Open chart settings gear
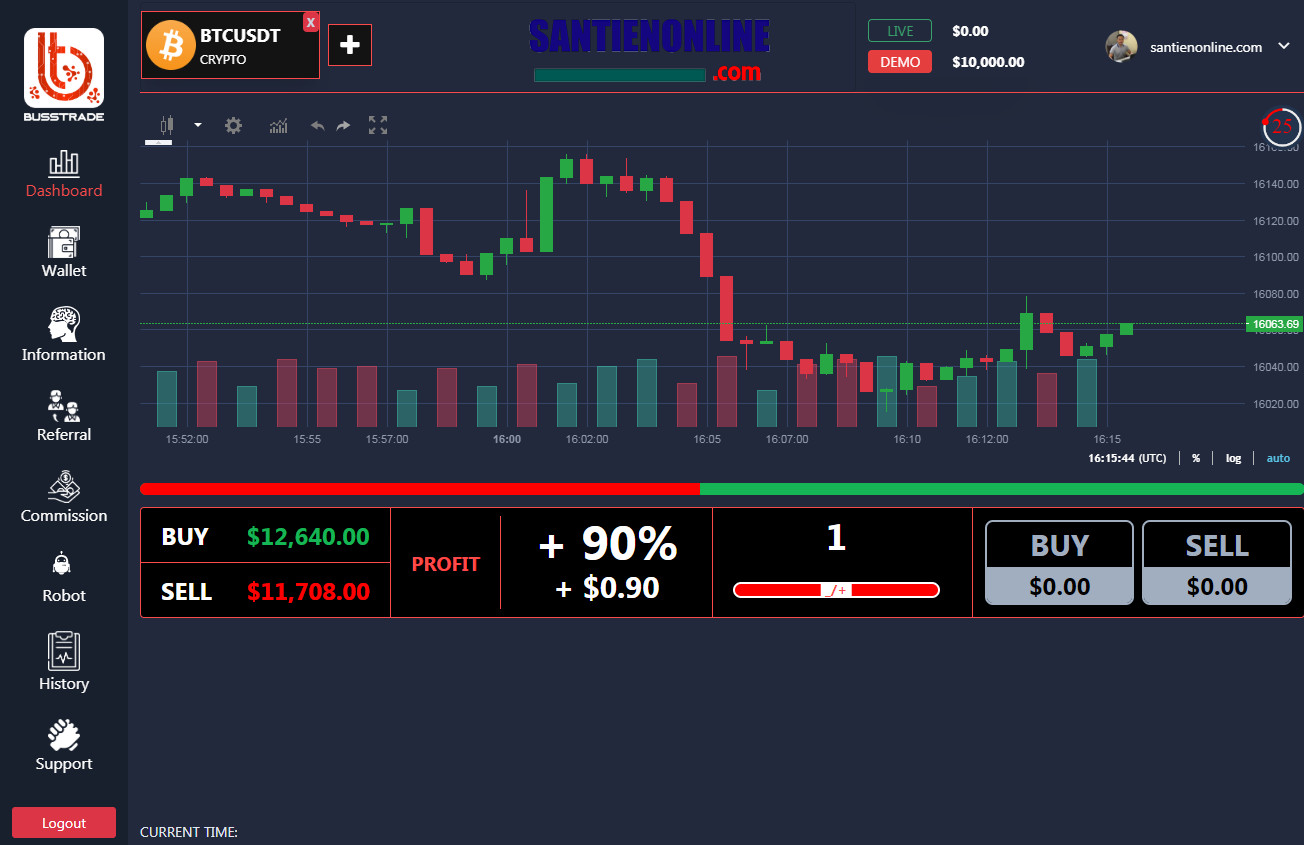 click(233, 125)
